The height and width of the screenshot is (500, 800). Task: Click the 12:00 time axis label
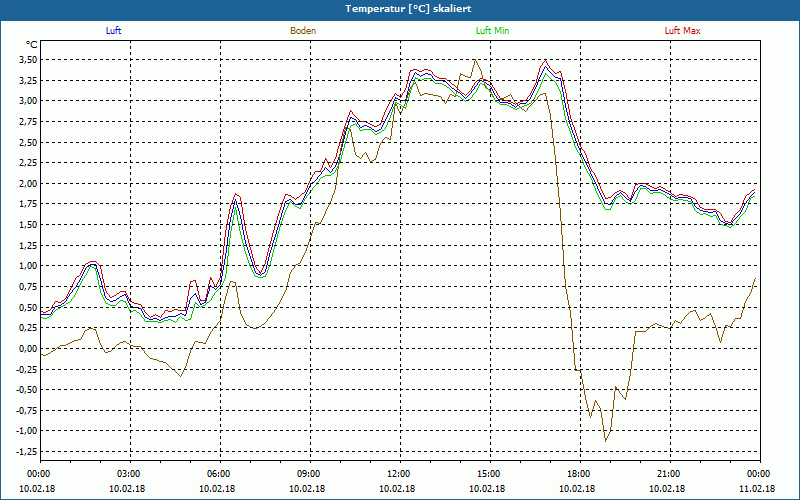click(397, 474)
